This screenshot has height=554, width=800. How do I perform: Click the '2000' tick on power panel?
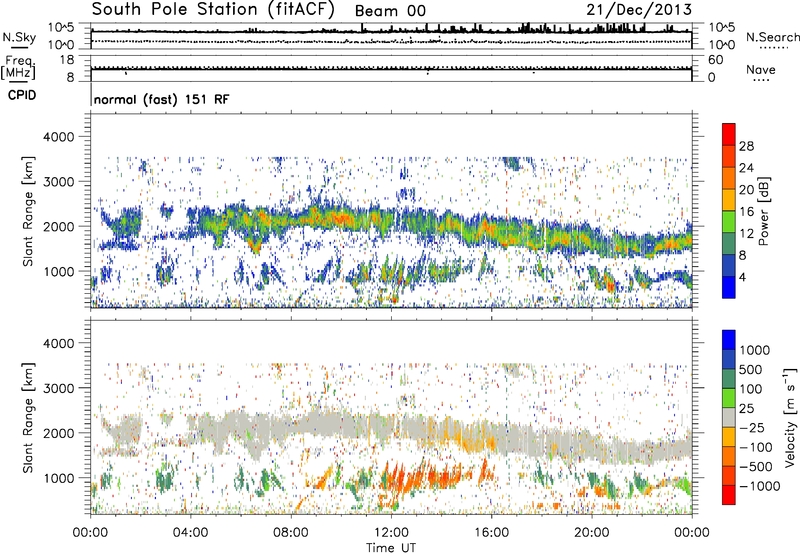[58, 226]
